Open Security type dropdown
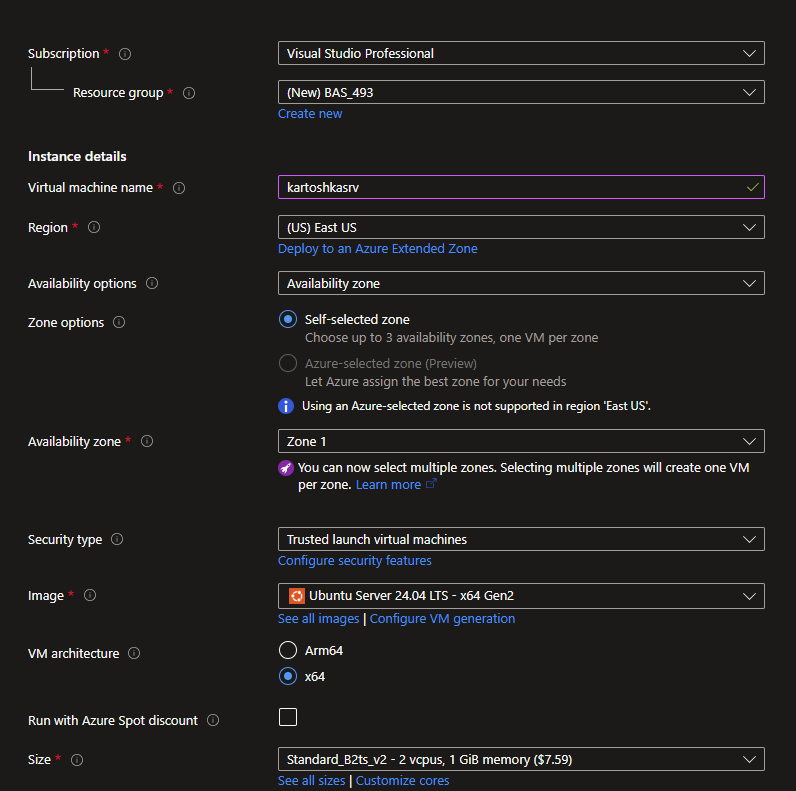The height and width of the screenshot is (791, 796). pos(521,539)
